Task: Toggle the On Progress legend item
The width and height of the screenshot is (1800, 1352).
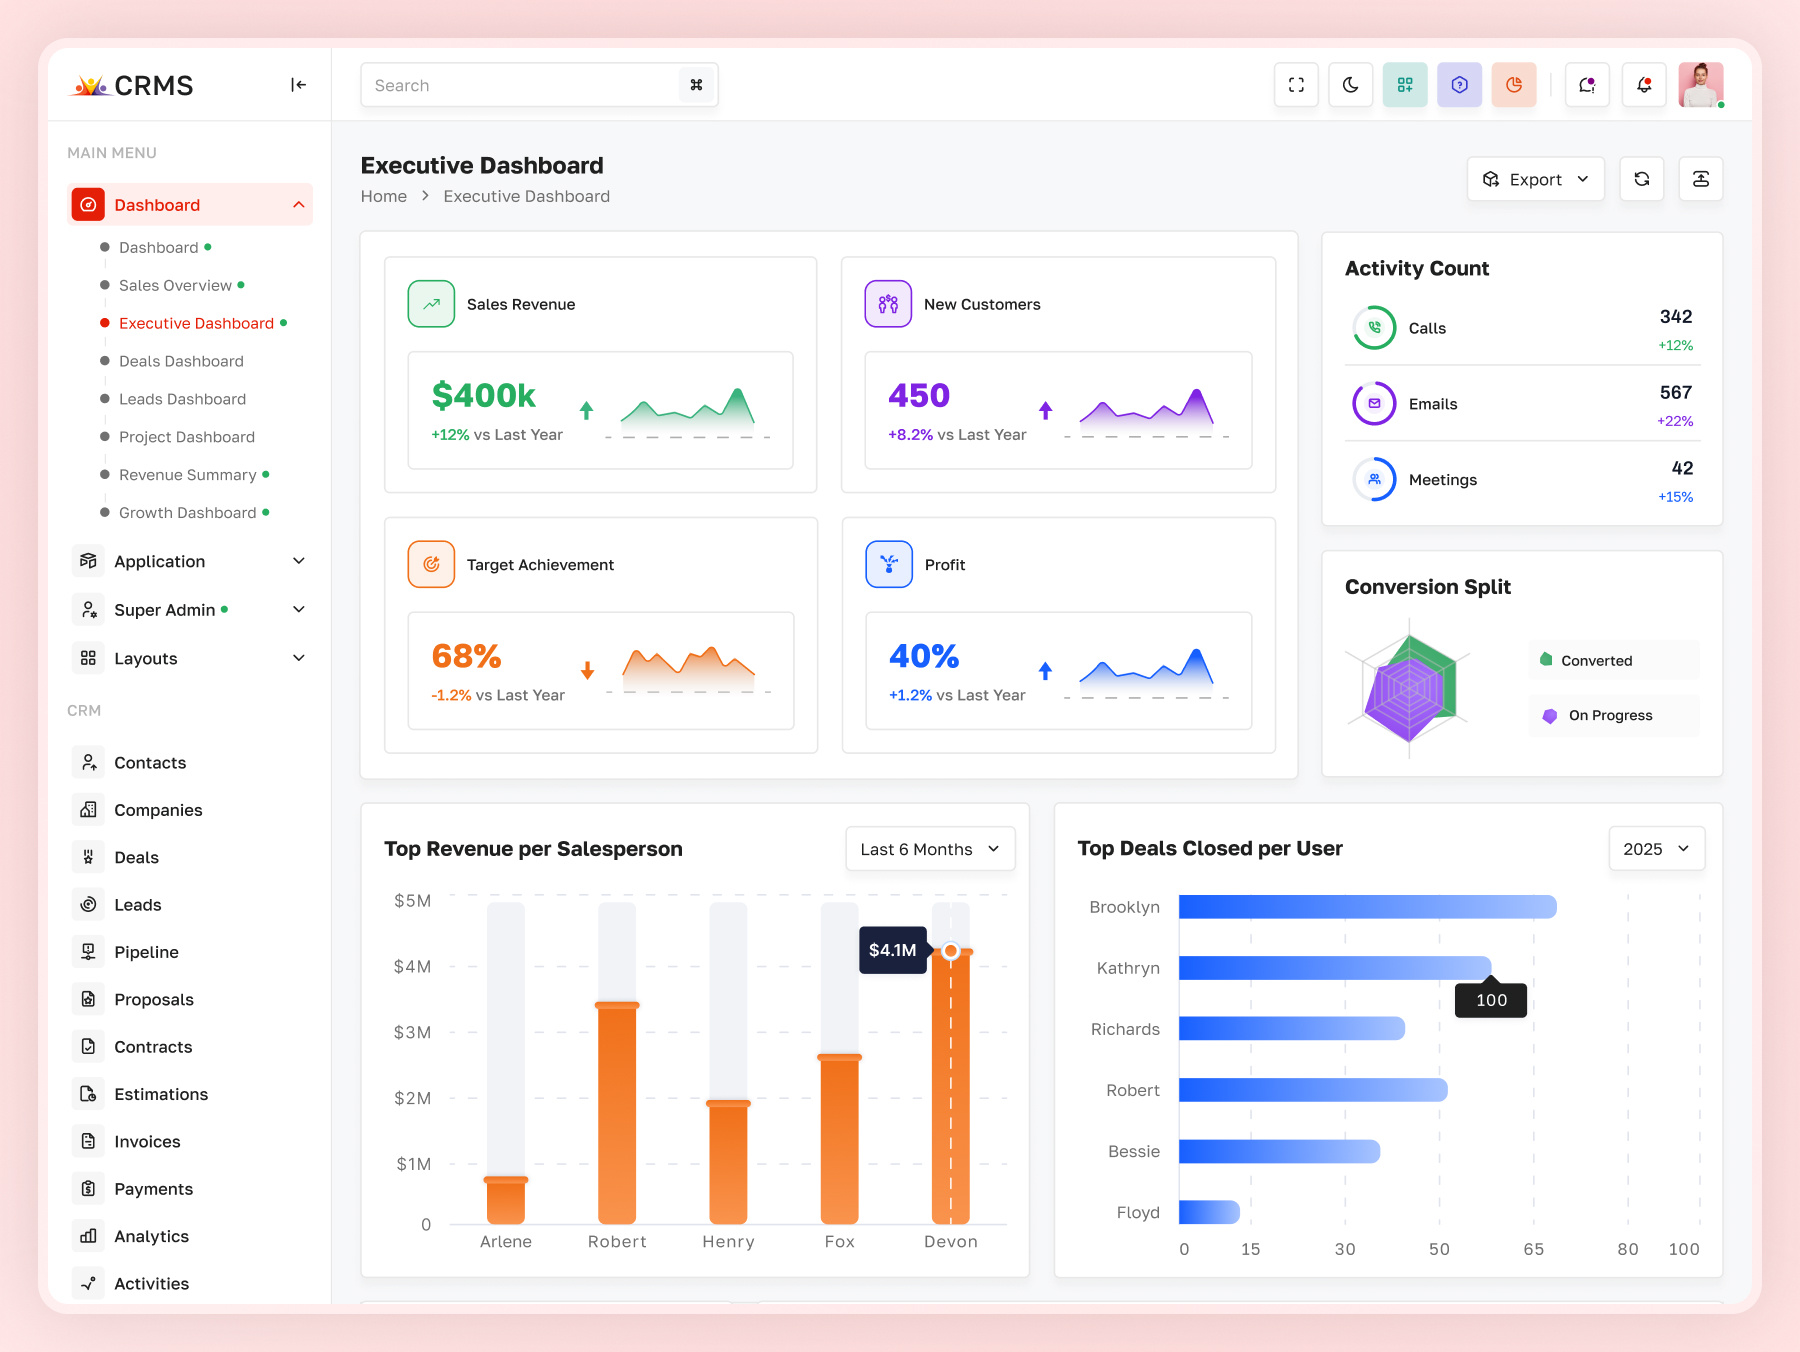Action: (1613, 715)
